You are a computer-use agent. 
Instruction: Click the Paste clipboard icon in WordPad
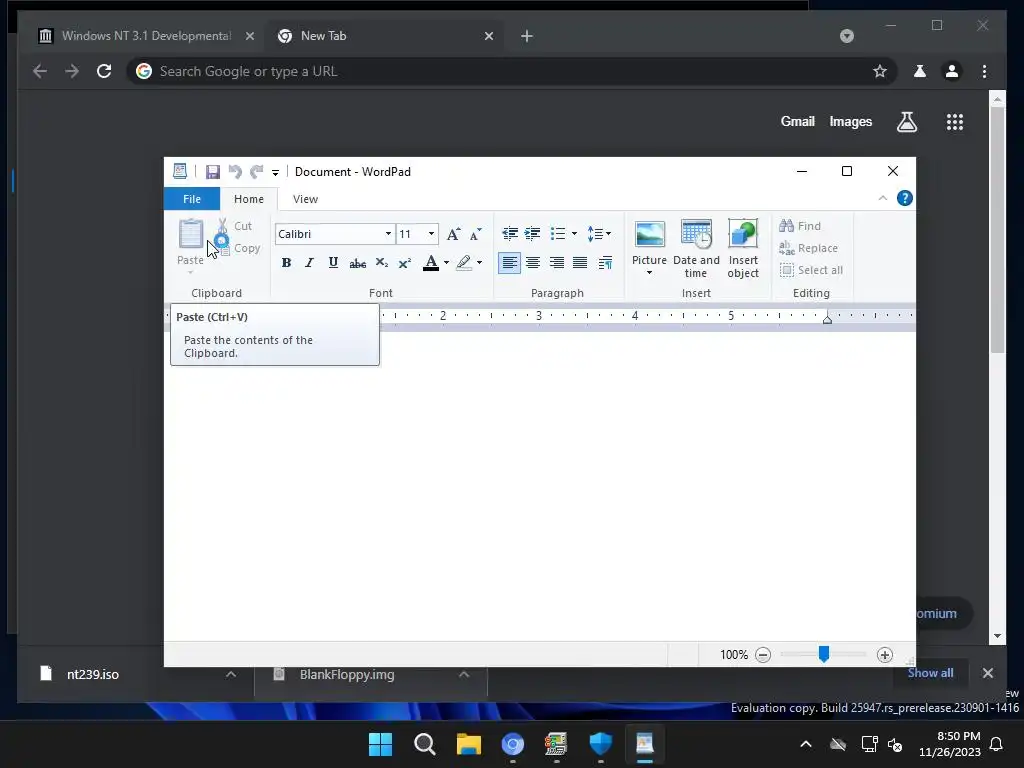click(x=191, y=233)
